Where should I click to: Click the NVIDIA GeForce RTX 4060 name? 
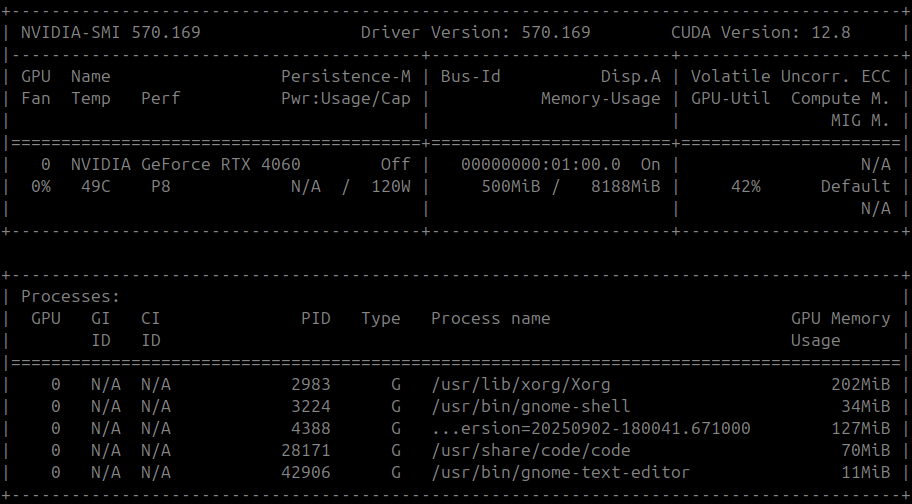(185, 164)
